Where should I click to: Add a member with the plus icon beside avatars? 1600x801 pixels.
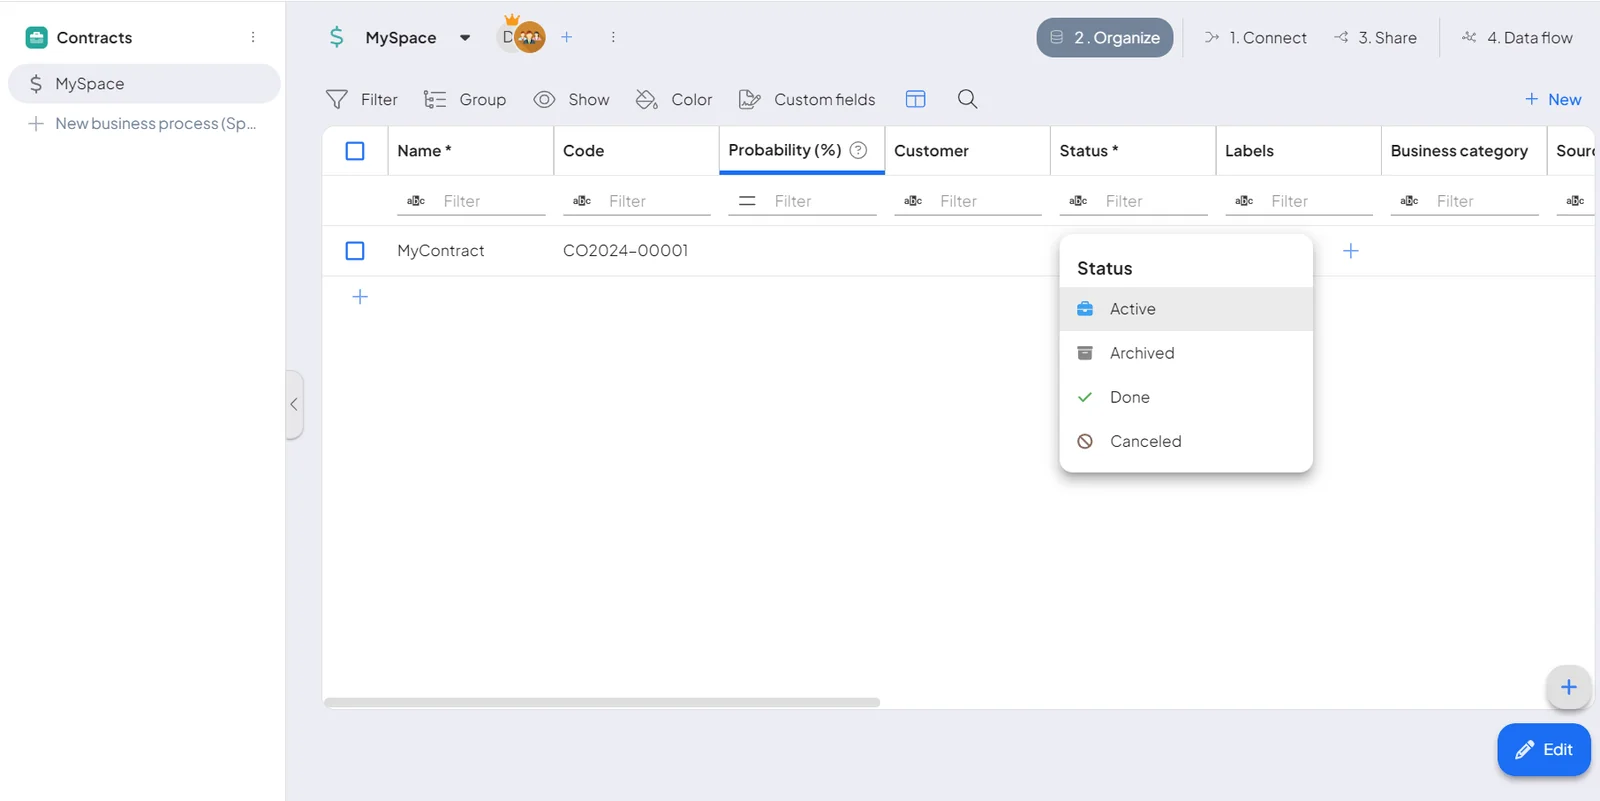coord(566,37)
